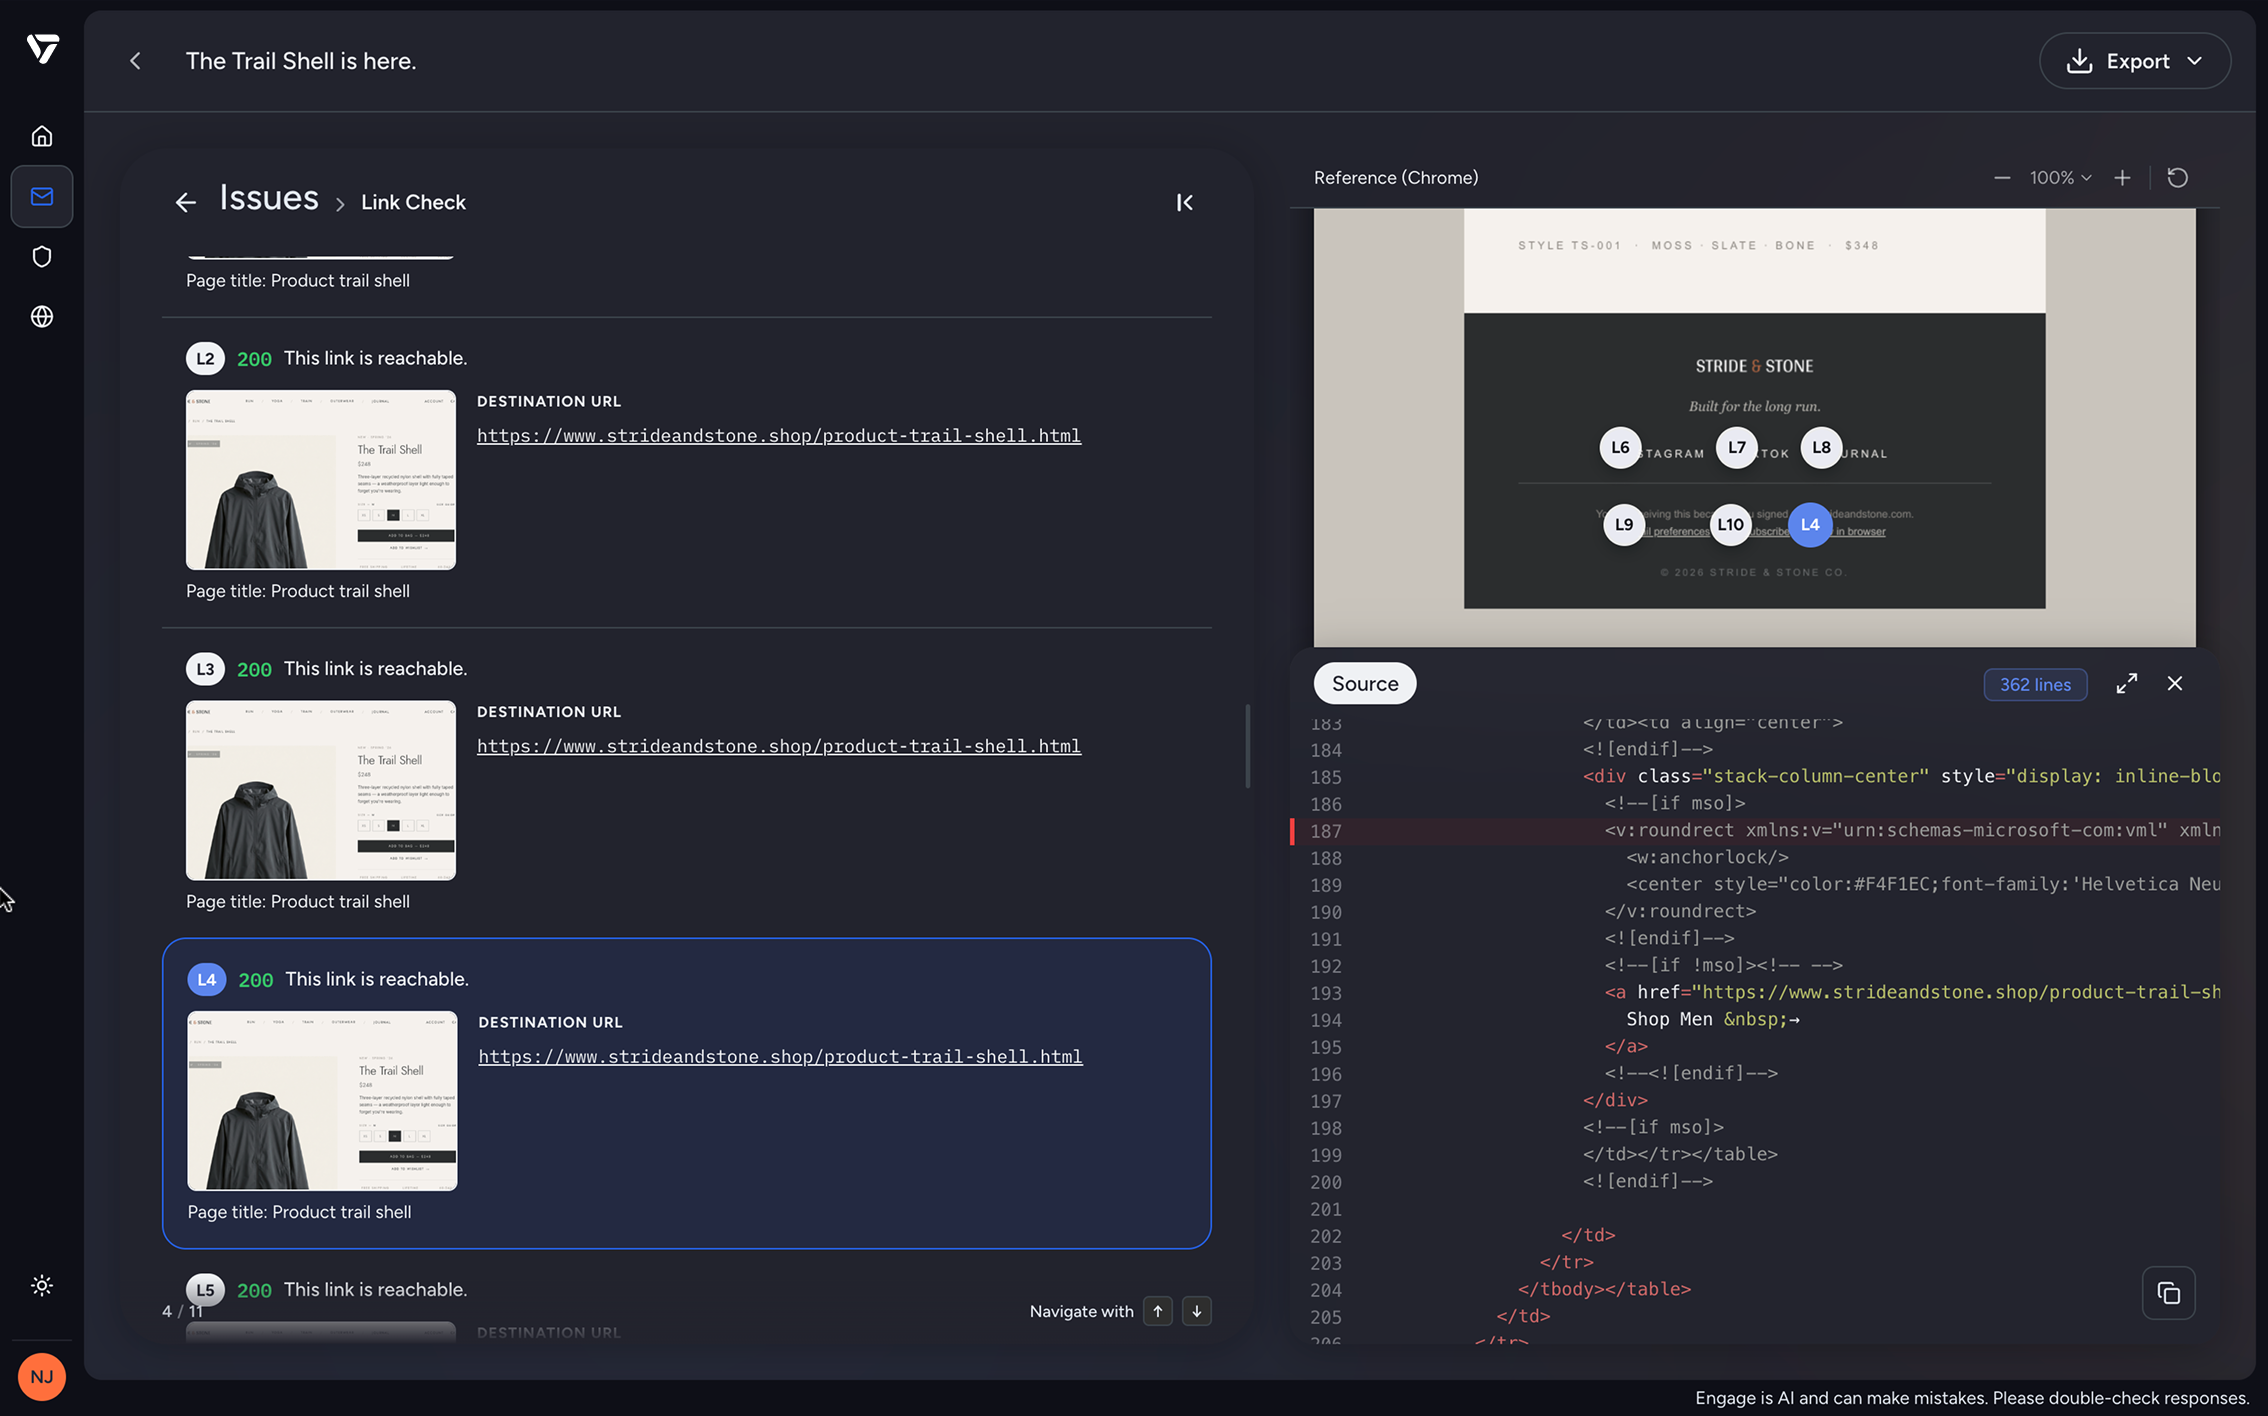Click 'The Trail Shell is here.' title

pos(301,61)
